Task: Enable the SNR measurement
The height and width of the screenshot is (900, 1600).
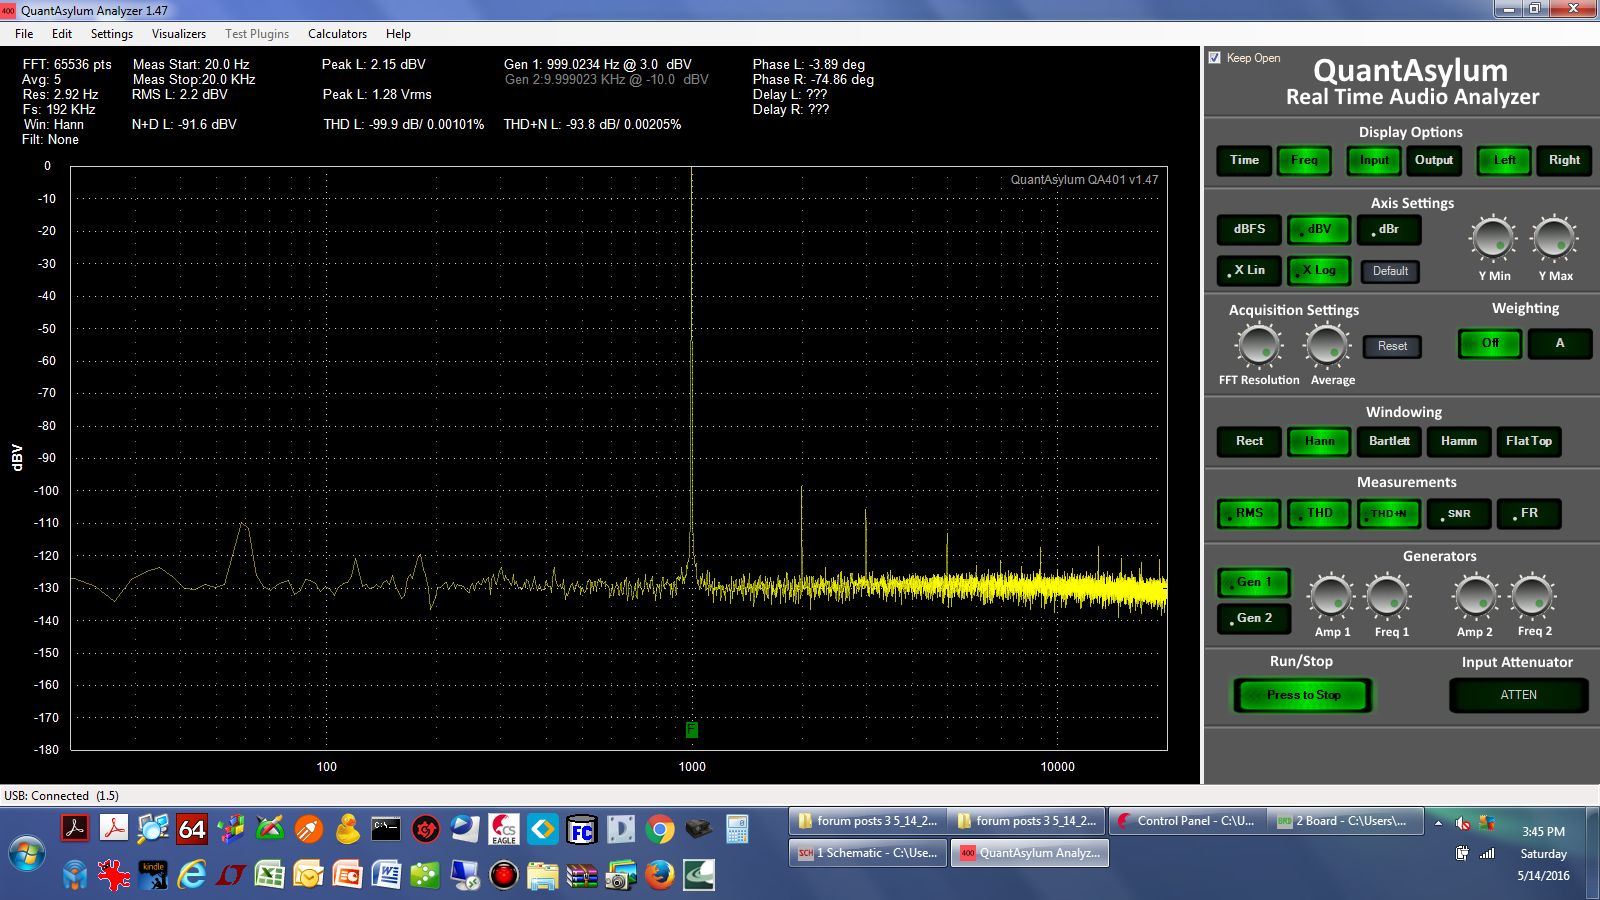Action: coord(1459,513)
